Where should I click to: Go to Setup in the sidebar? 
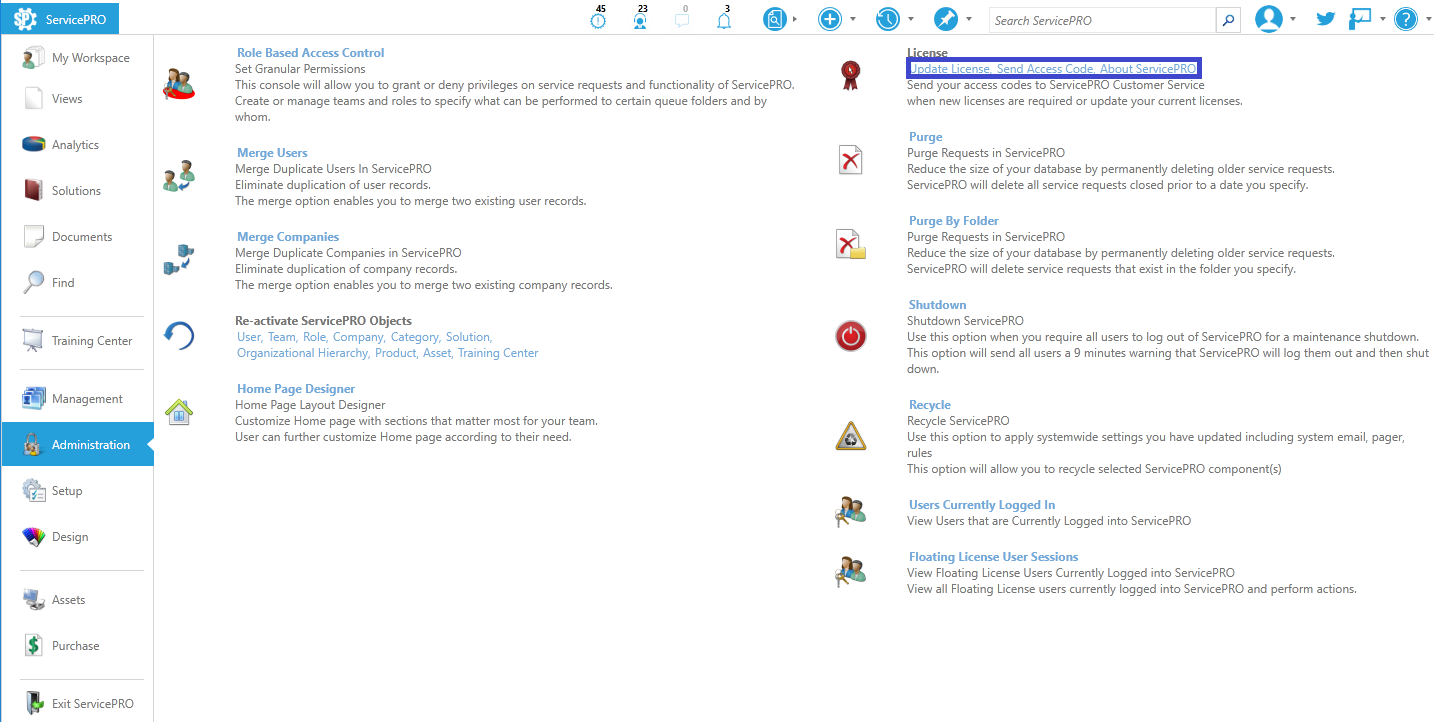point(77,491)
